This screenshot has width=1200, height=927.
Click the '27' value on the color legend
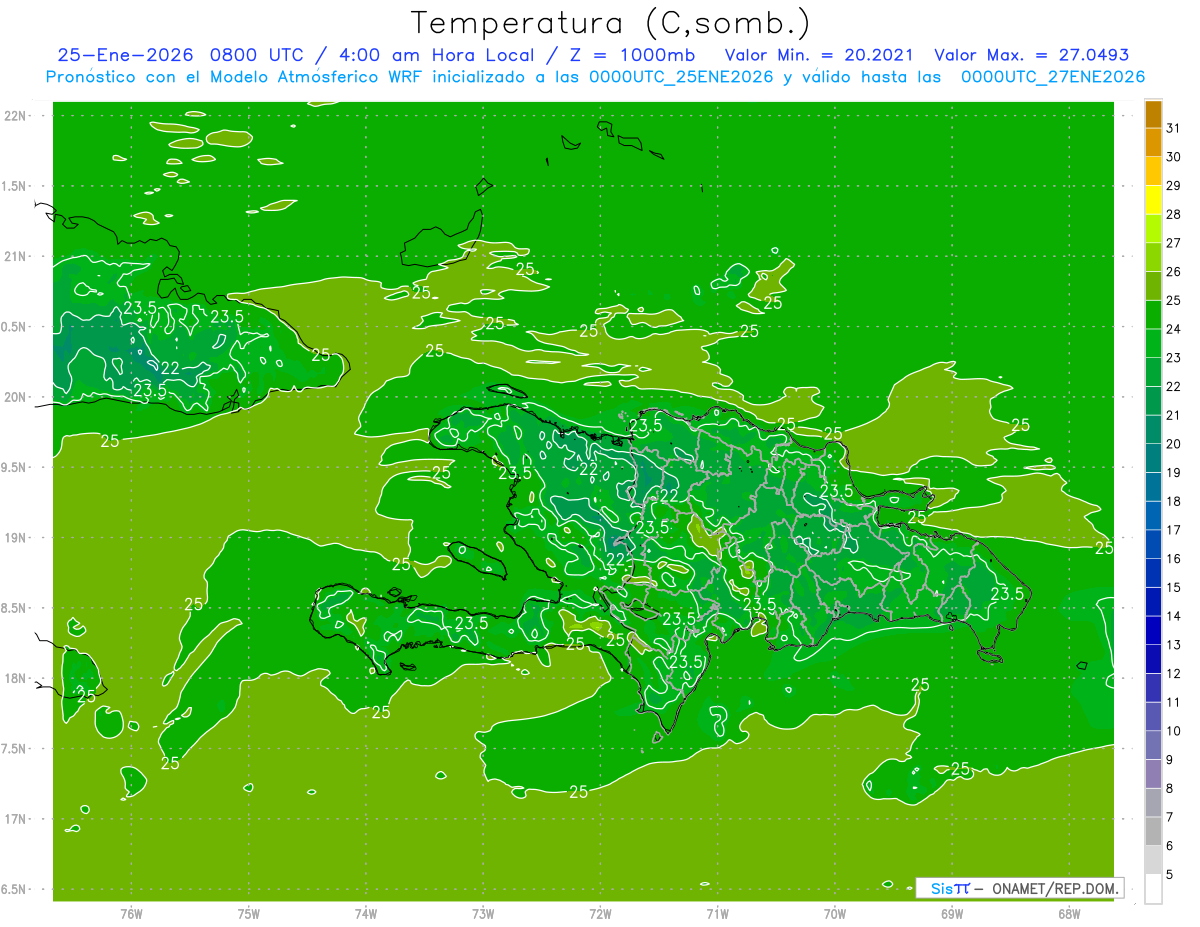tap(1174, 243)
